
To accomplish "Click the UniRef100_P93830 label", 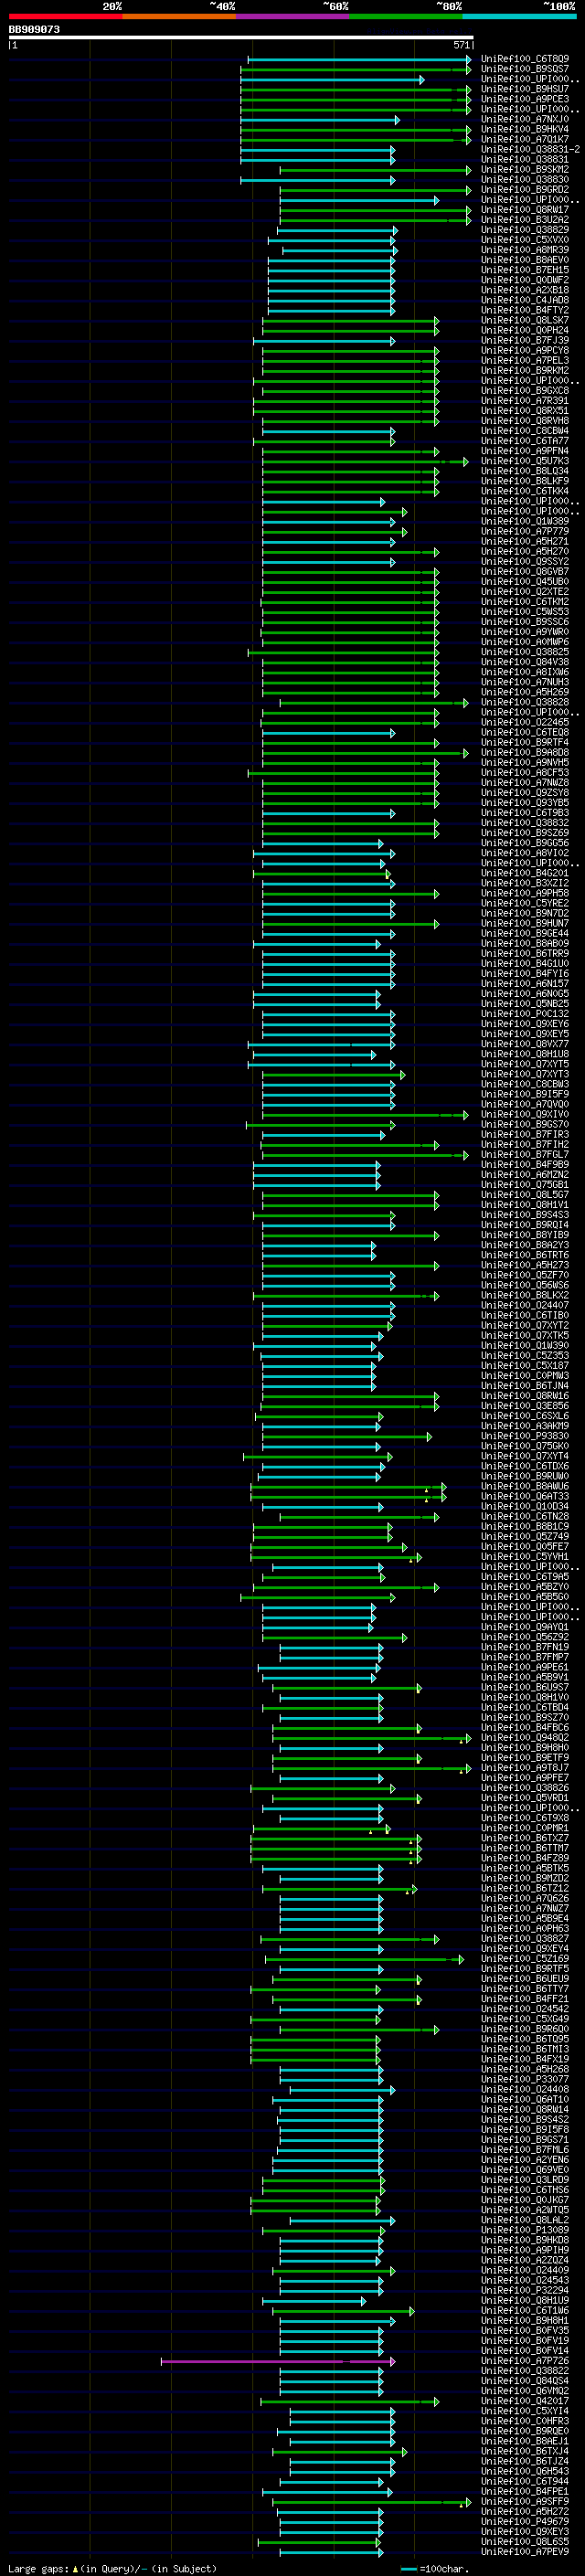I will tap(525, 1436).
